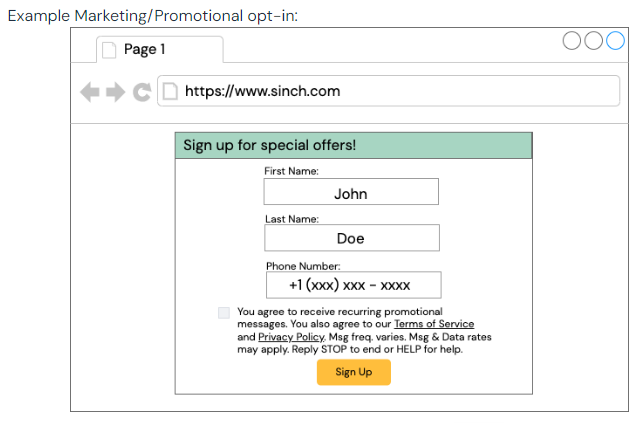Viewport: 643px width, 423px height.
Task: Click the Phone Number label
Action: coord(303,266)
